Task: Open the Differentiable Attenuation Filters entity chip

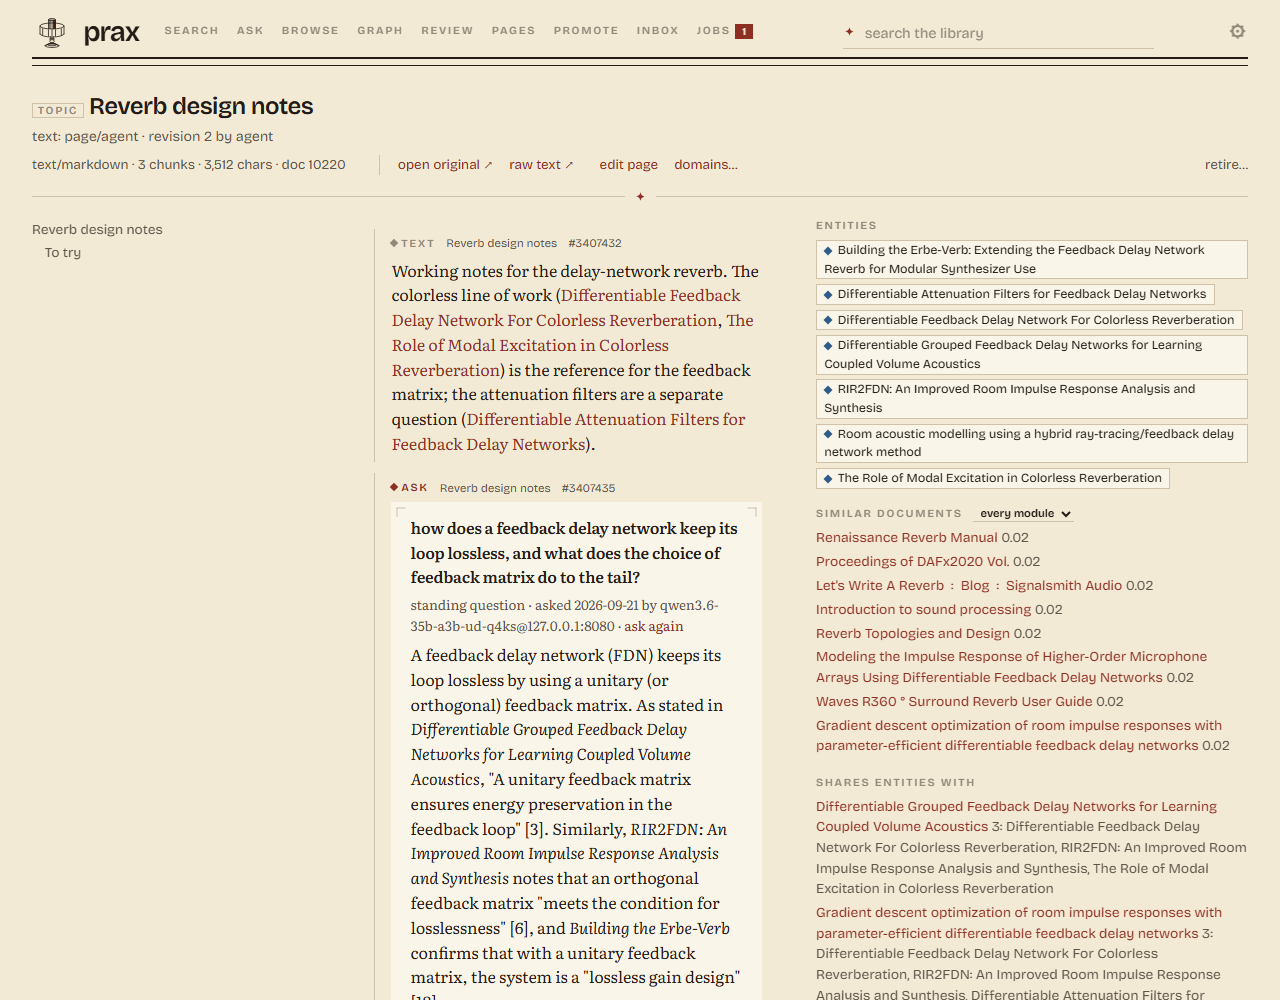Action: click(x=1015, y=294)
